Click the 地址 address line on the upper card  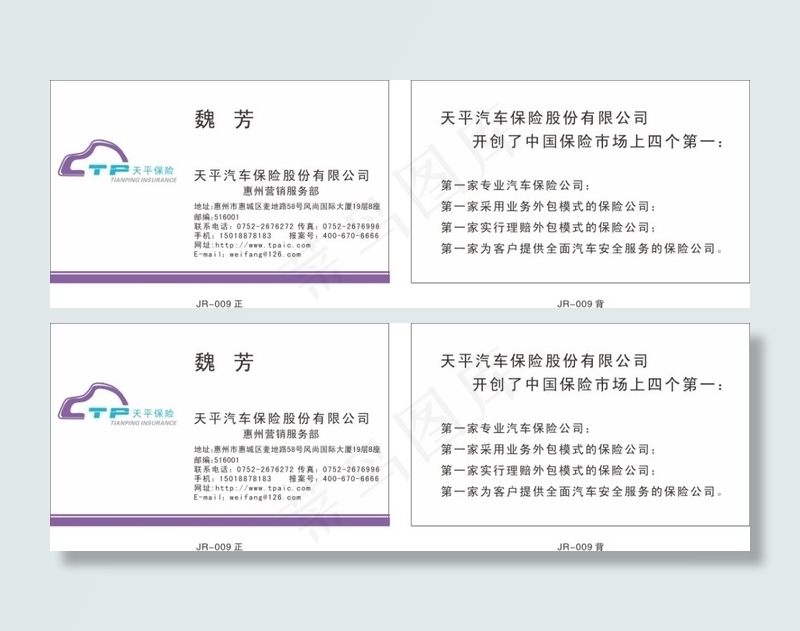[x=287, y=207]
